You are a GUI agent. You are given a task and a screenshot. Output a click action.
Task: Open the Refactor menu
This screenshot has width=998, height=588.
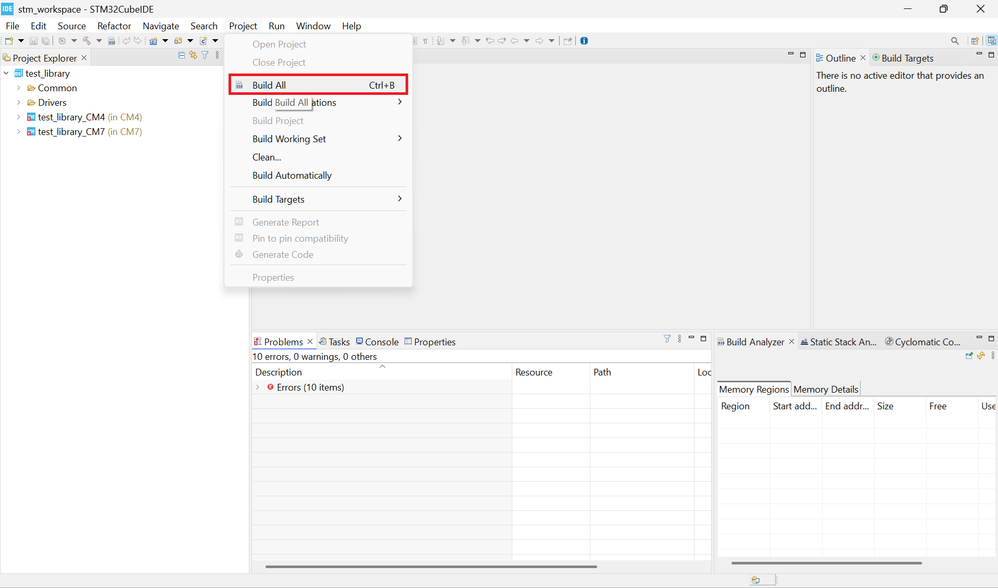[114, 26]
